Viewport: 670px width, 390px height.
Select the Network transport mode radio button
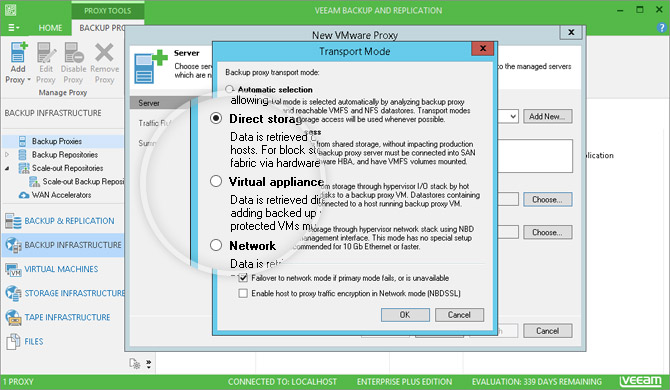(216, 245)
